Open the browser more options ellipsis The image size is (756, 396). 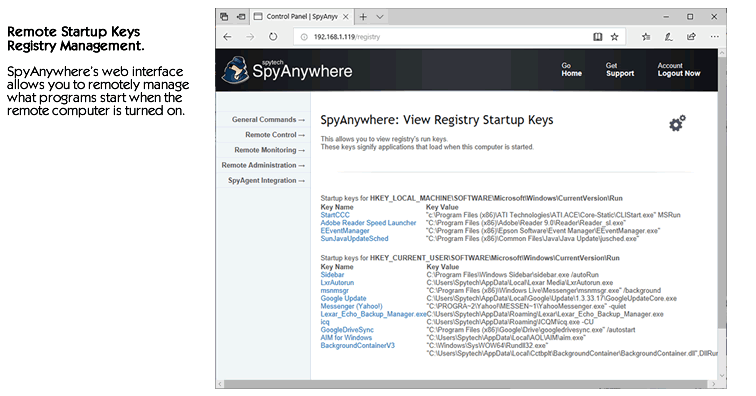click(x=714, y=37)
